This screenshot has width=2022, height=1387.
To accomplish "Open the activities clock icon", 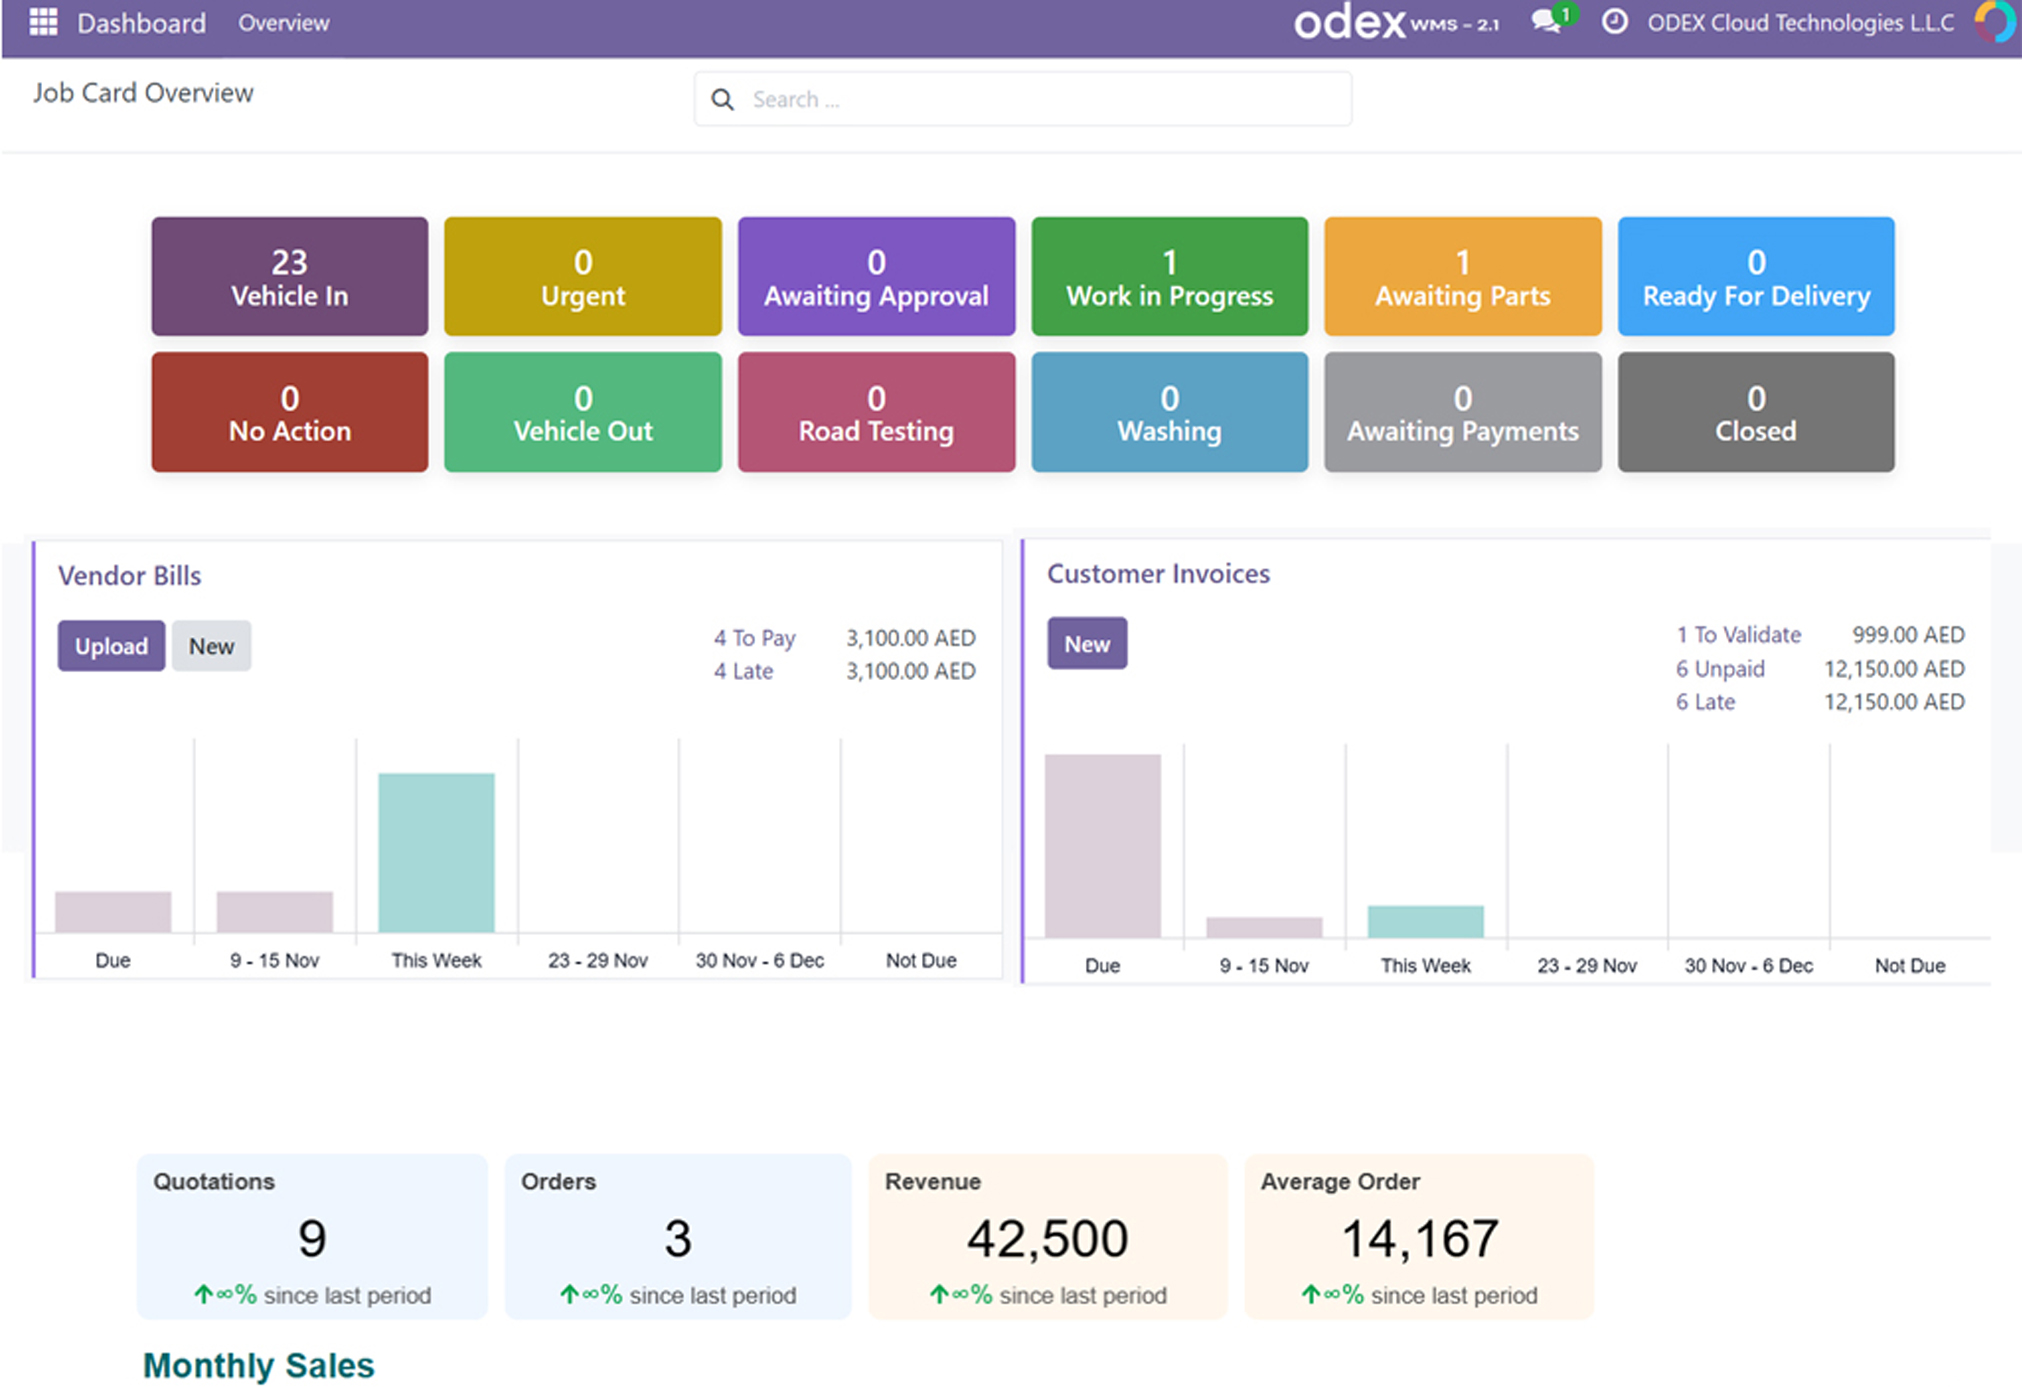I will click(1613, 22).
